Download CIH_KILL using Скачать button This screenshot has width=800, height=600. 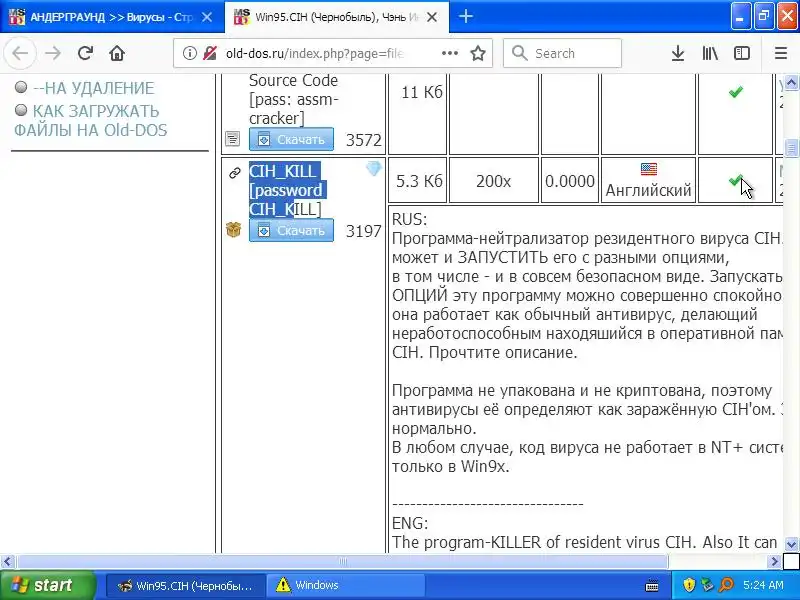(291, 230)
